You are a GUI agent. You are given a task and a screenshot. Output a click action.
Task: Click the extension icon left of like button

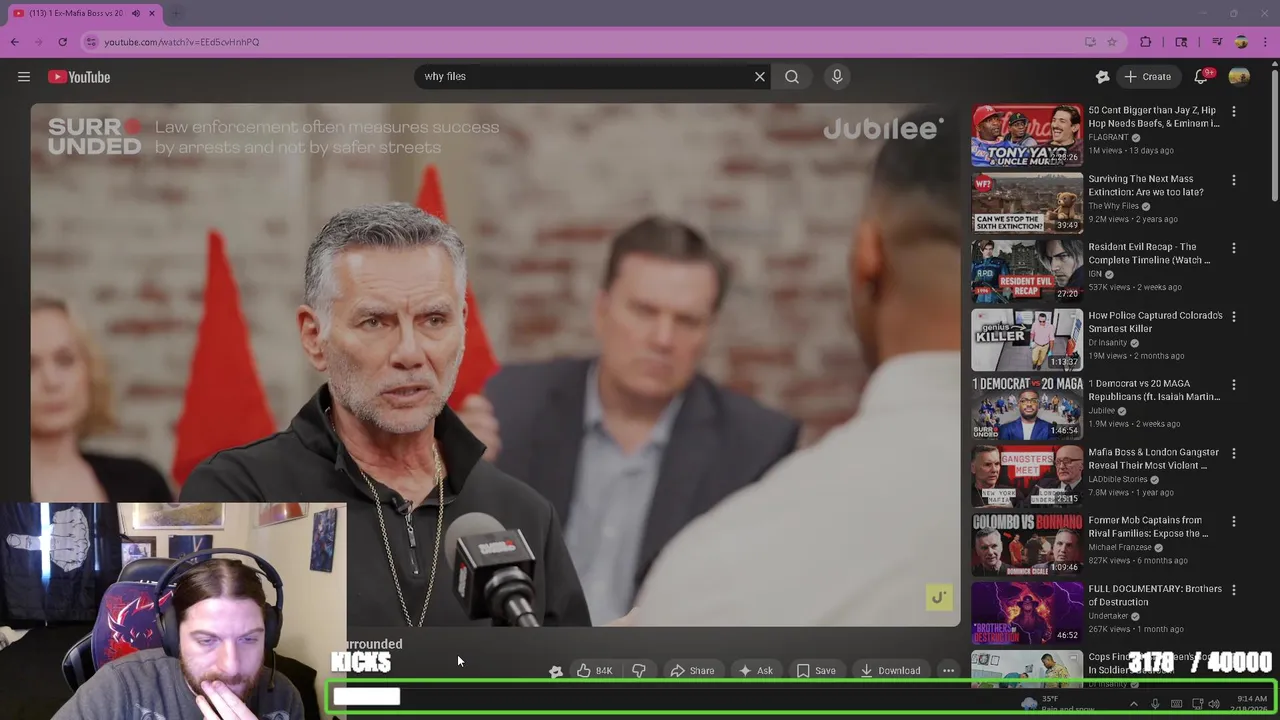556,671
